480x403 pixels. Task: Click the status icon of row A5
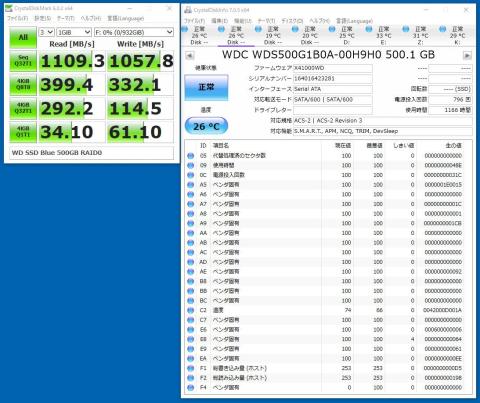click(x=191, y=185)
